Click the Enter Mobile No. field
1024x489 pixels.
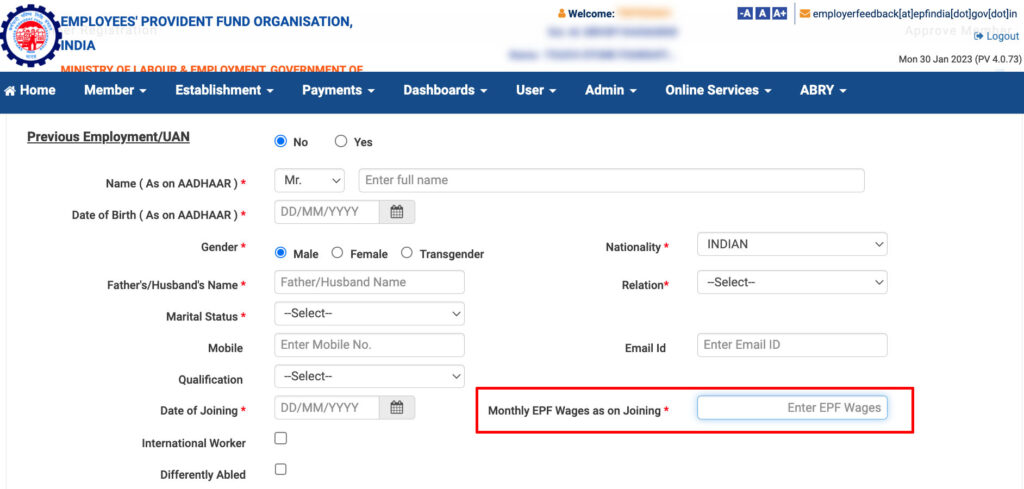[370, 345]
